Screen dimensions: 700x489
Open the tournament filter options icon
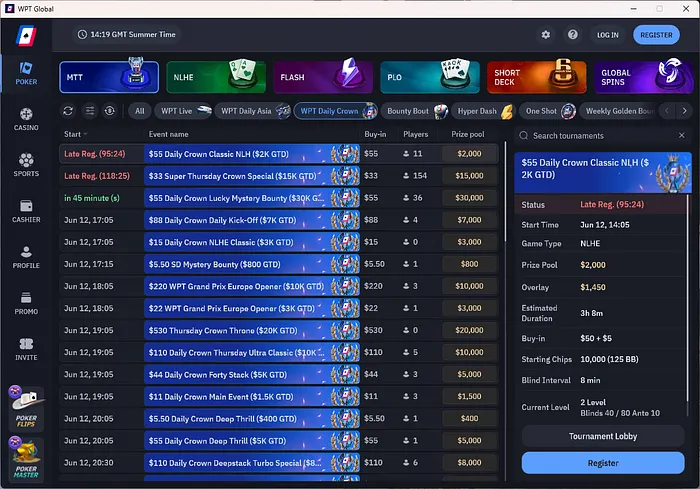point(90,111)
